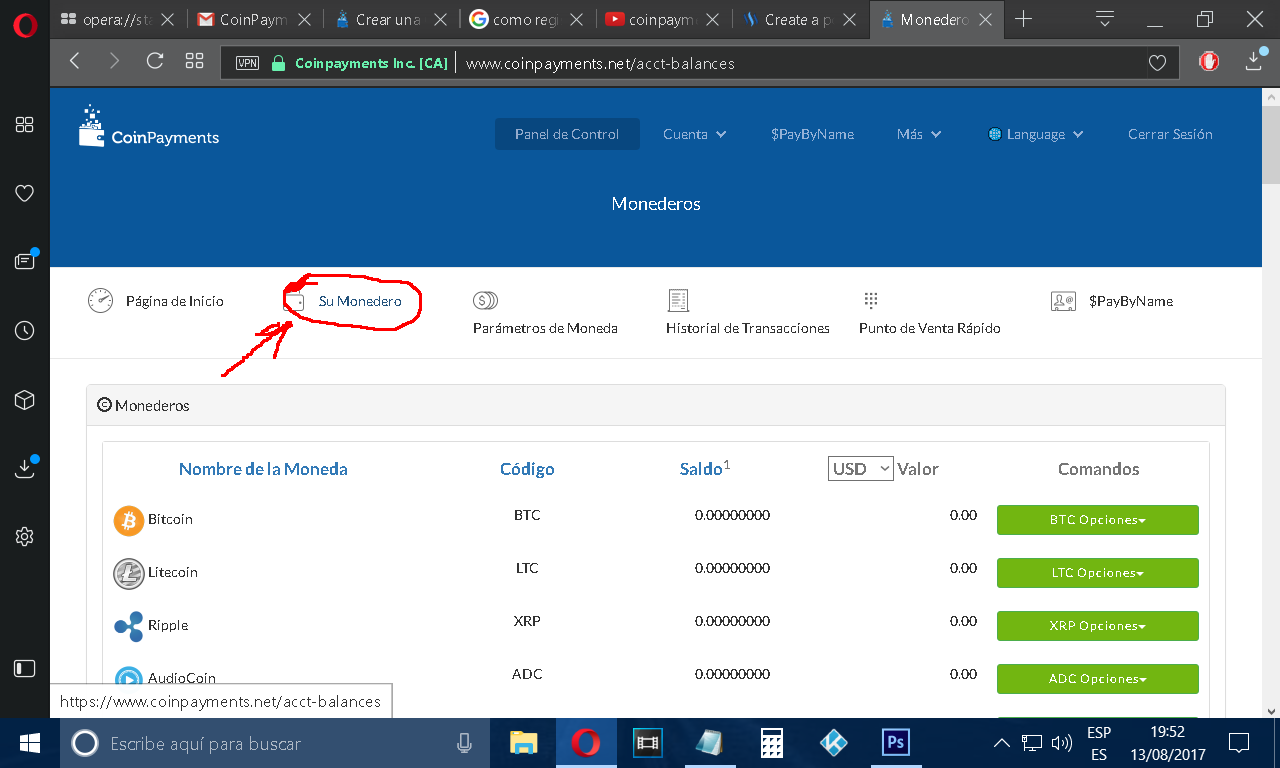This screenshot has height=768, width=1280.
Task: Go back to previous page
Action: click(75, 61)
